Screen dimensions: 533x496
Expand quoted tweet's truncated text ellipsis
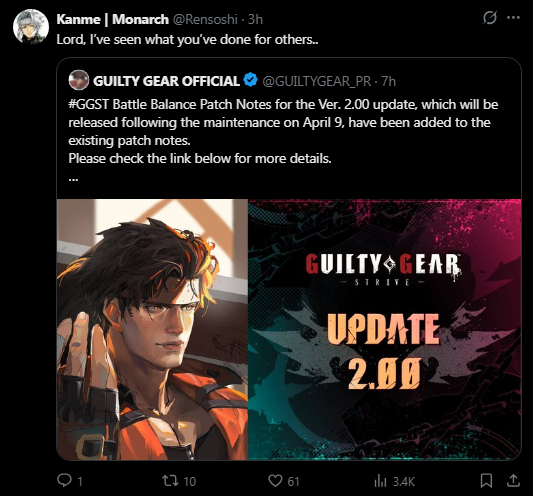pos(73,178)
